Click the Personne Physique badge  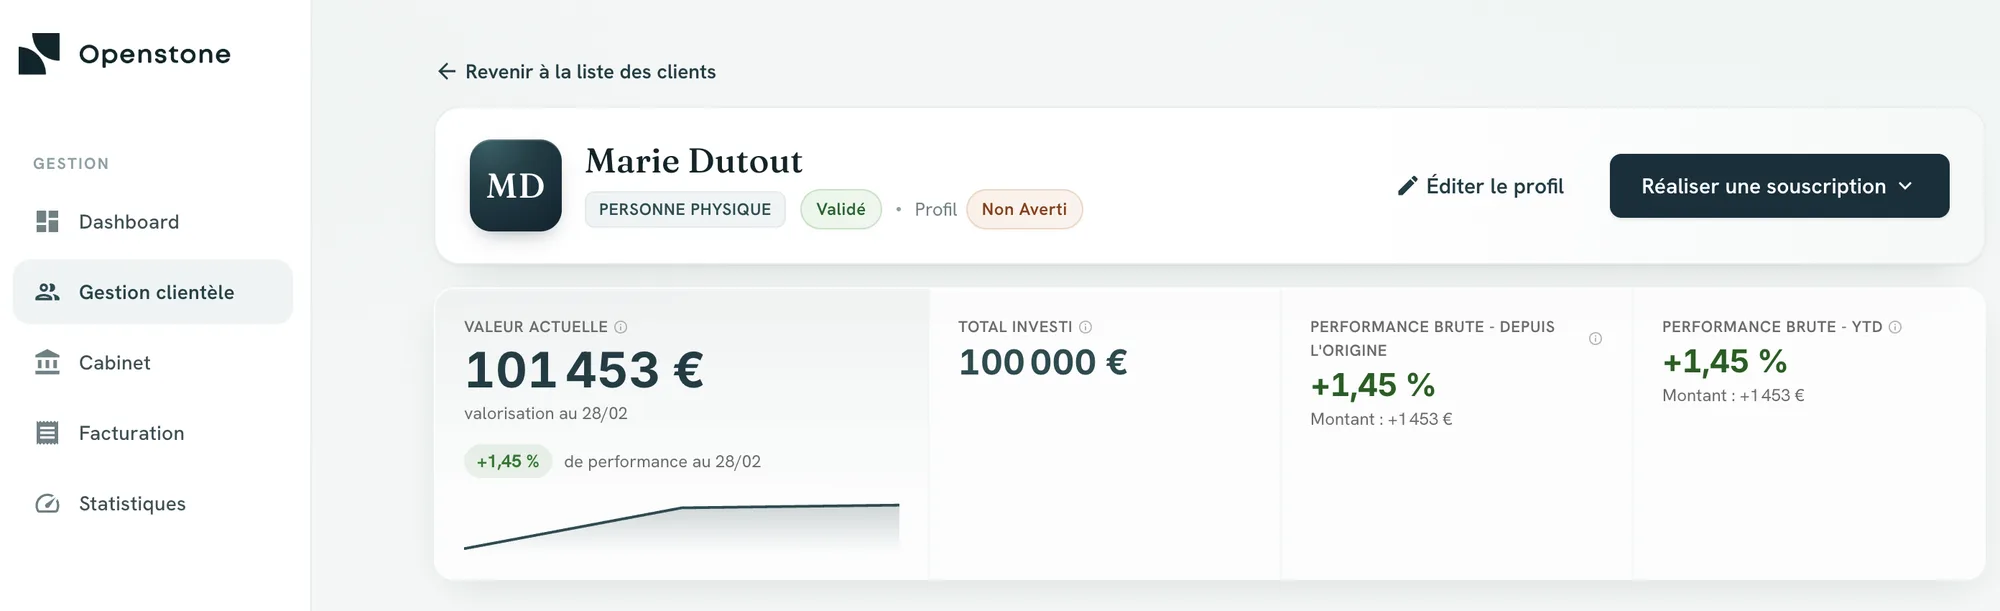coord(685,209)
